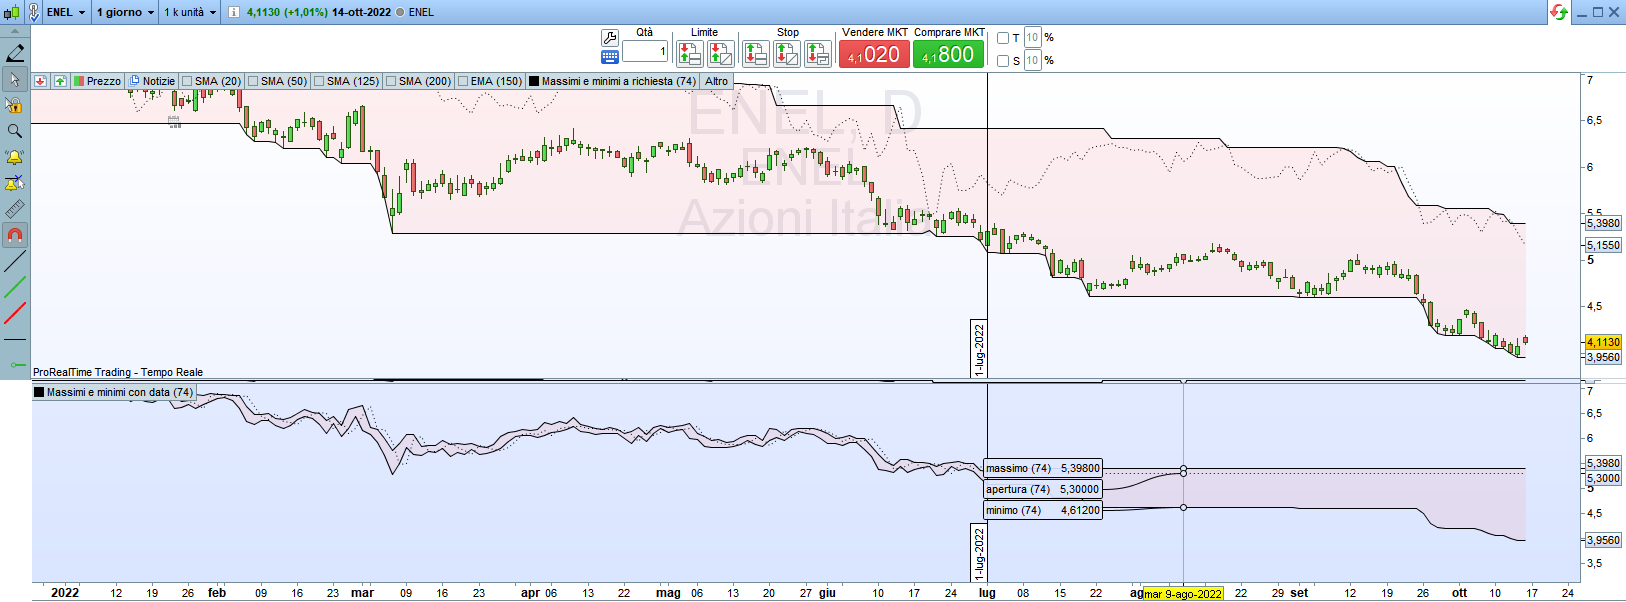Open Massimi e minimi a richiesta (74)

coord(612,81)
